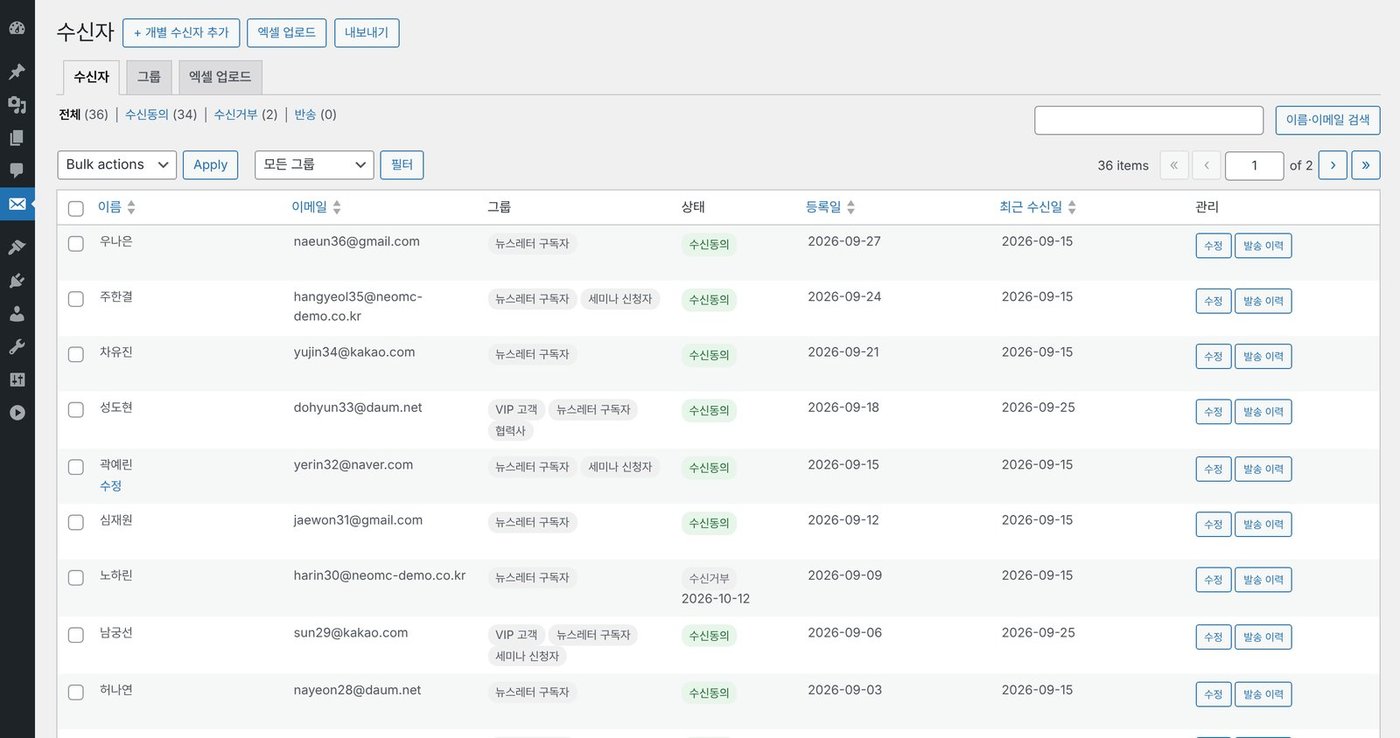The width and height of the screenshot is (1400, 738).
Task: Click the Apply button
Action: (x=210, y=165)
